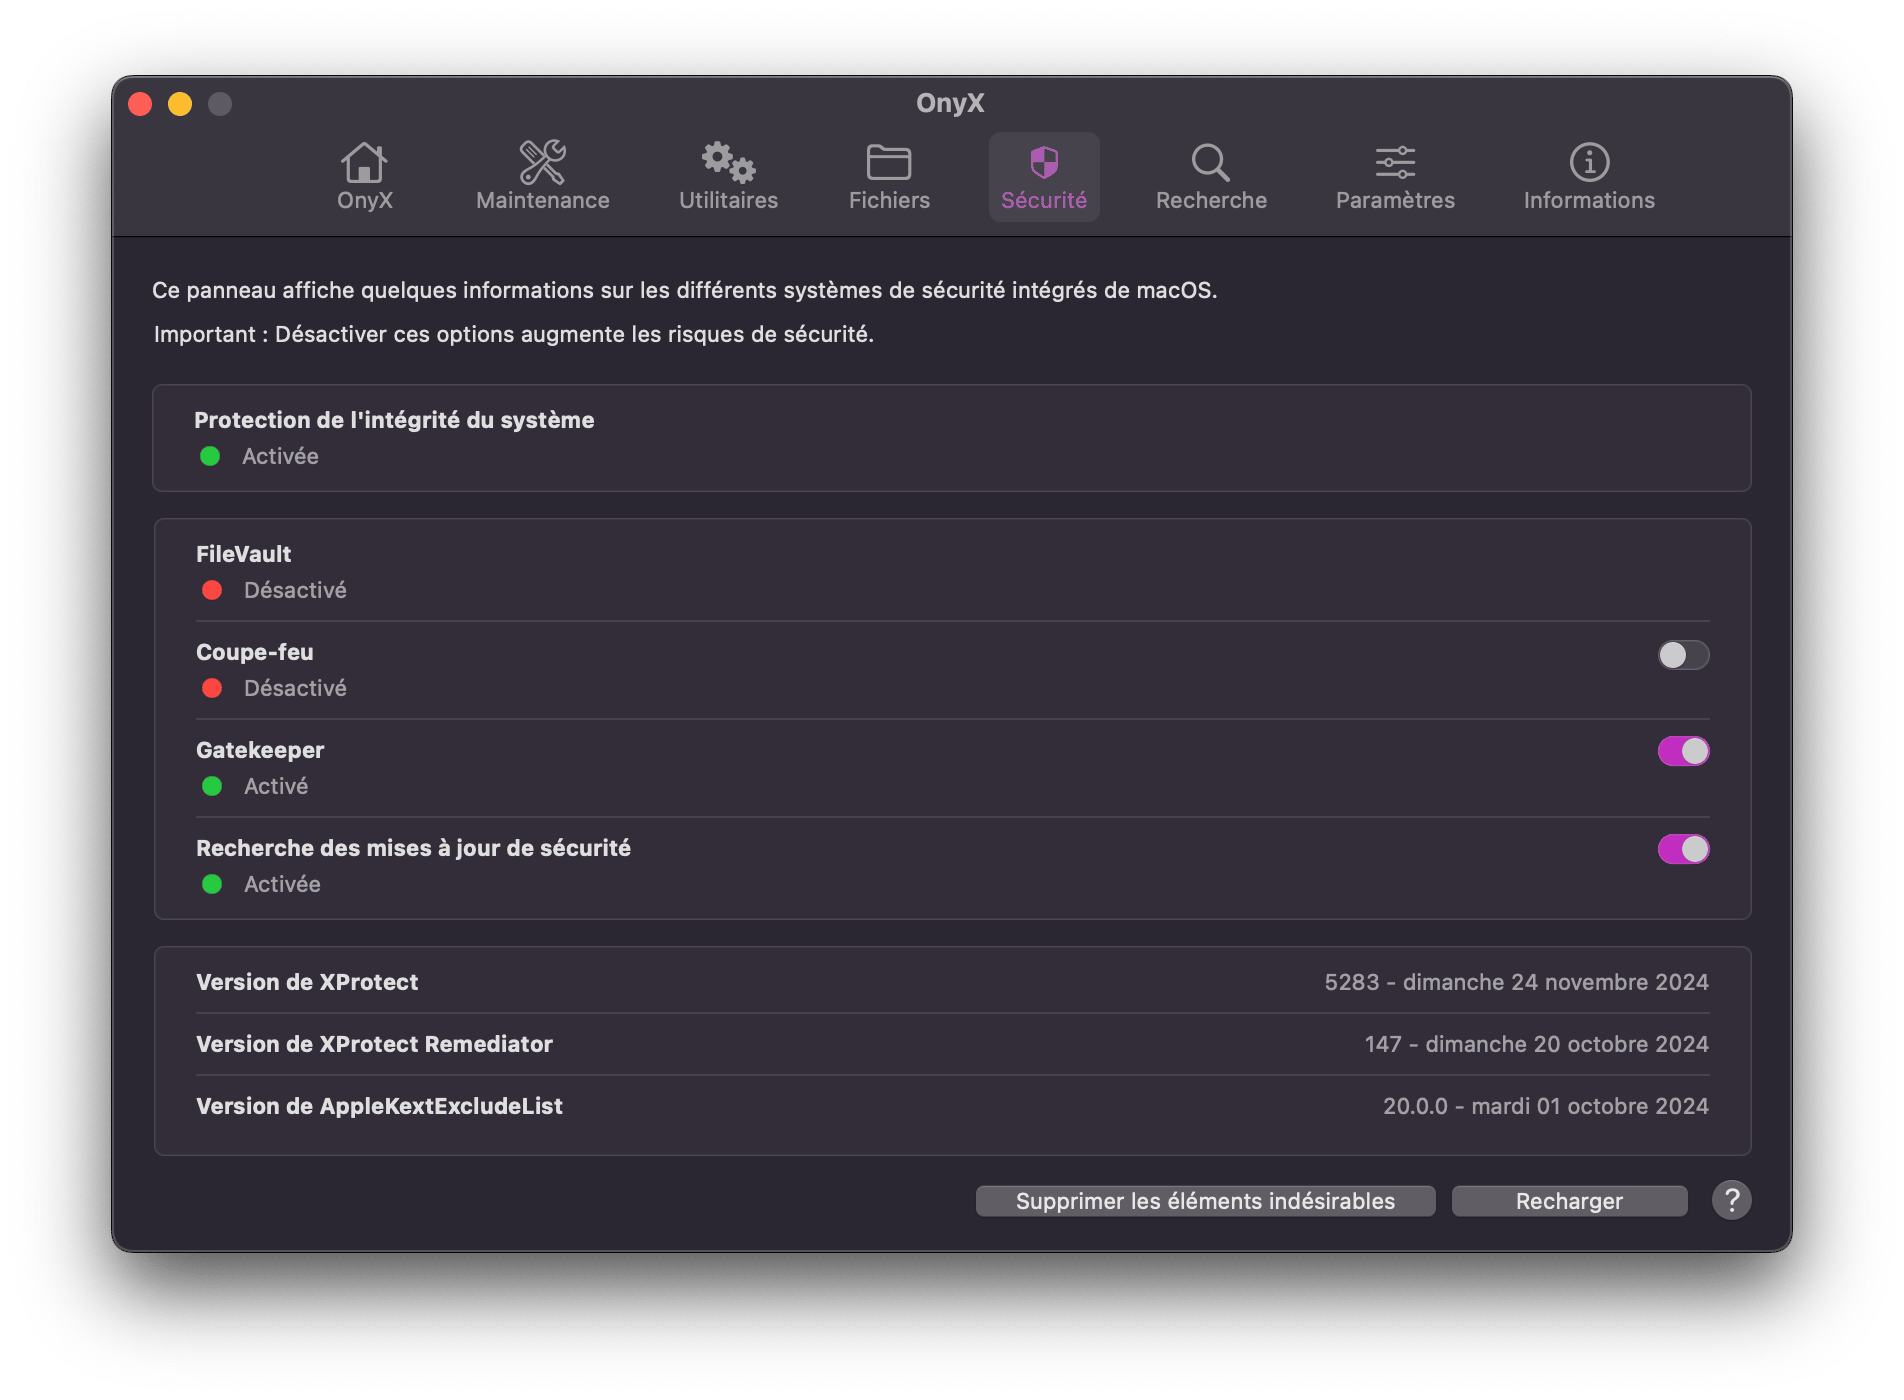This screenshot has height=1400, width=1904.
Task: Switch to the Informations tab label
Action: [x=1589, y=200]
